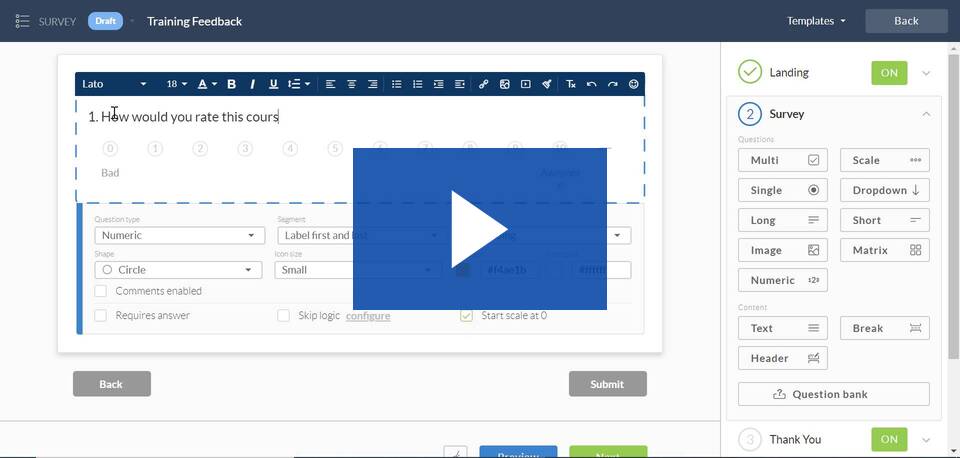
Task: Add a Multi question
Action: pos(782,160)
